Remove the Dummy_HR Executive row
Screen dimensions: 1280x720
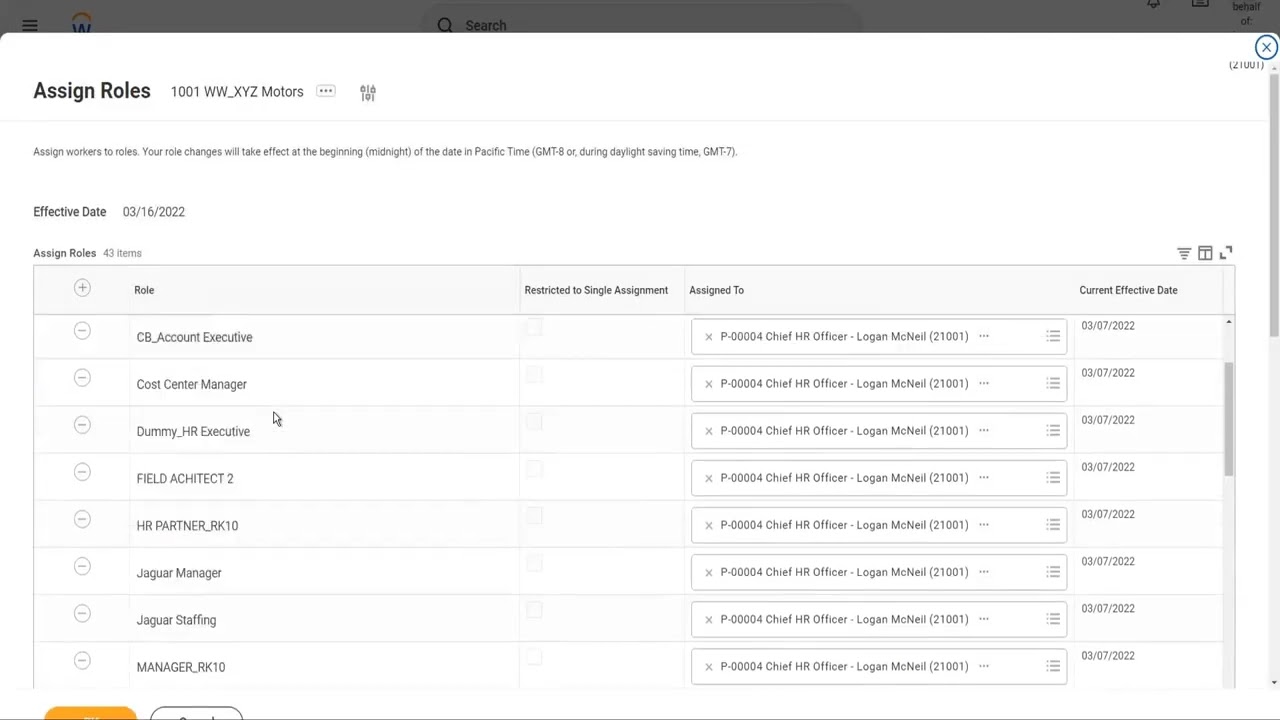pos(82,425)
